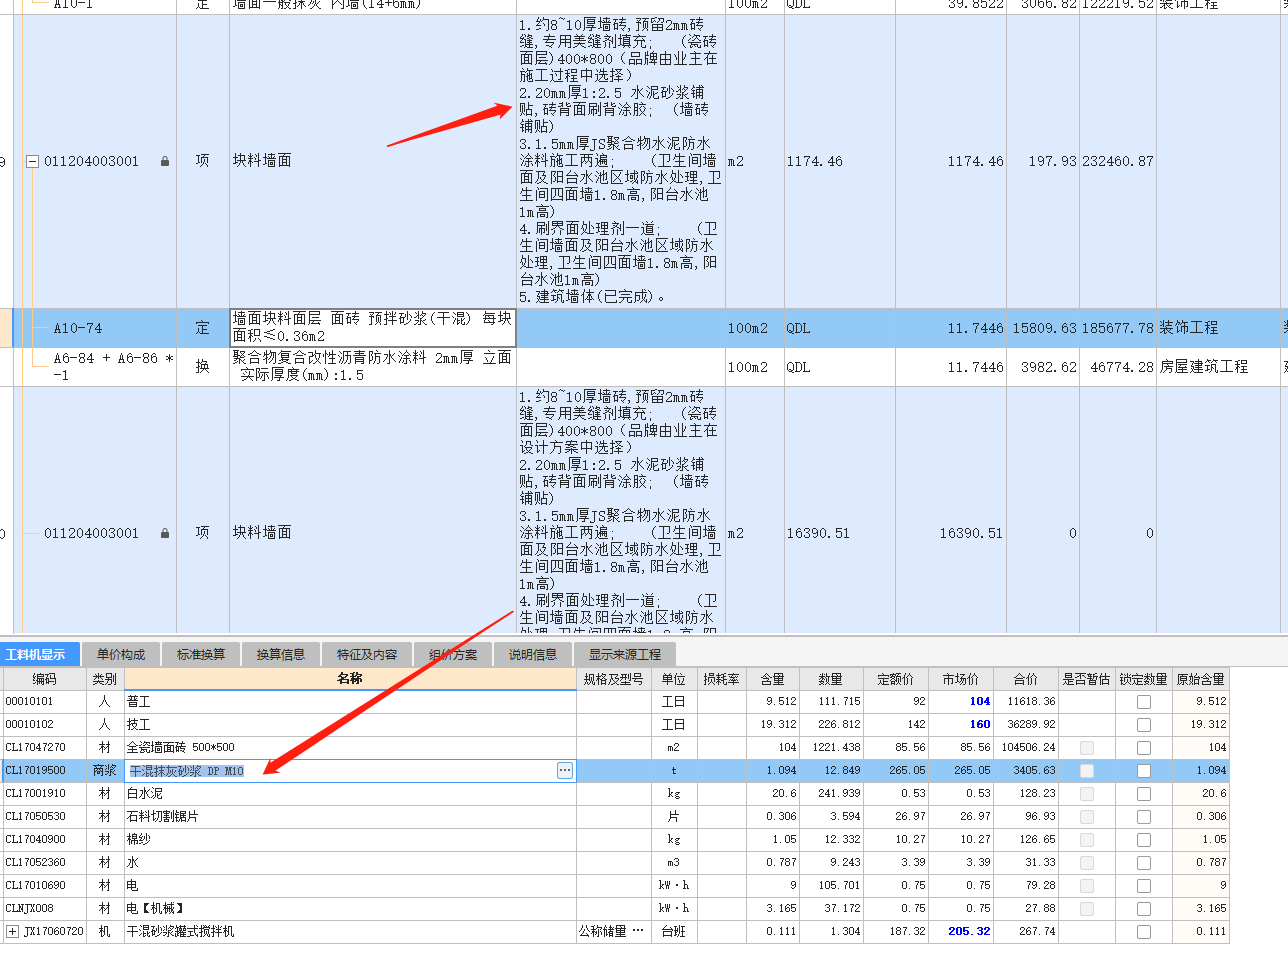Tick the 锁定数量 checkbox for 棉纱

[x=1144, y=840]
